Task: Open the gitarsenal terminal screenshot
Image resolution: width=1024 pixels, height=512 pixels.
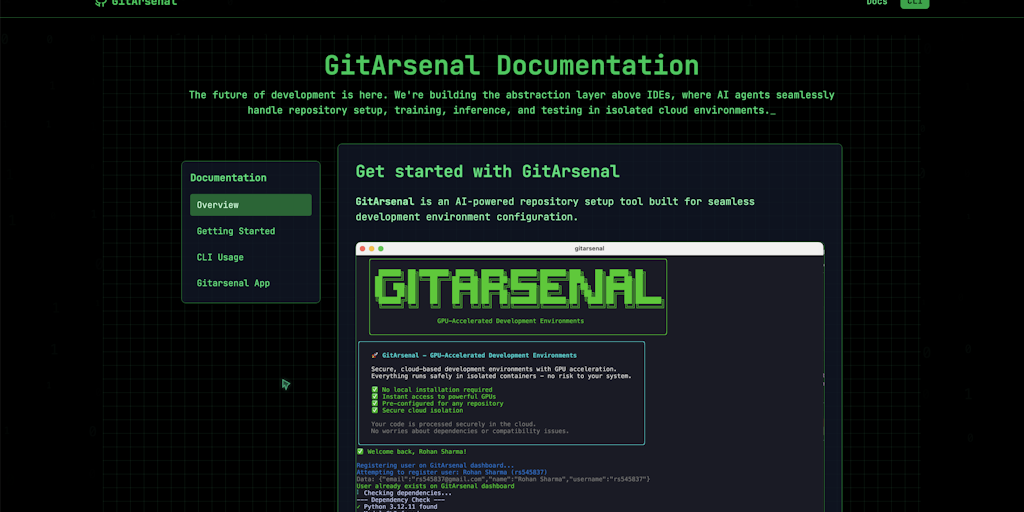Action: pyautogui.click(x=590, y=377)
